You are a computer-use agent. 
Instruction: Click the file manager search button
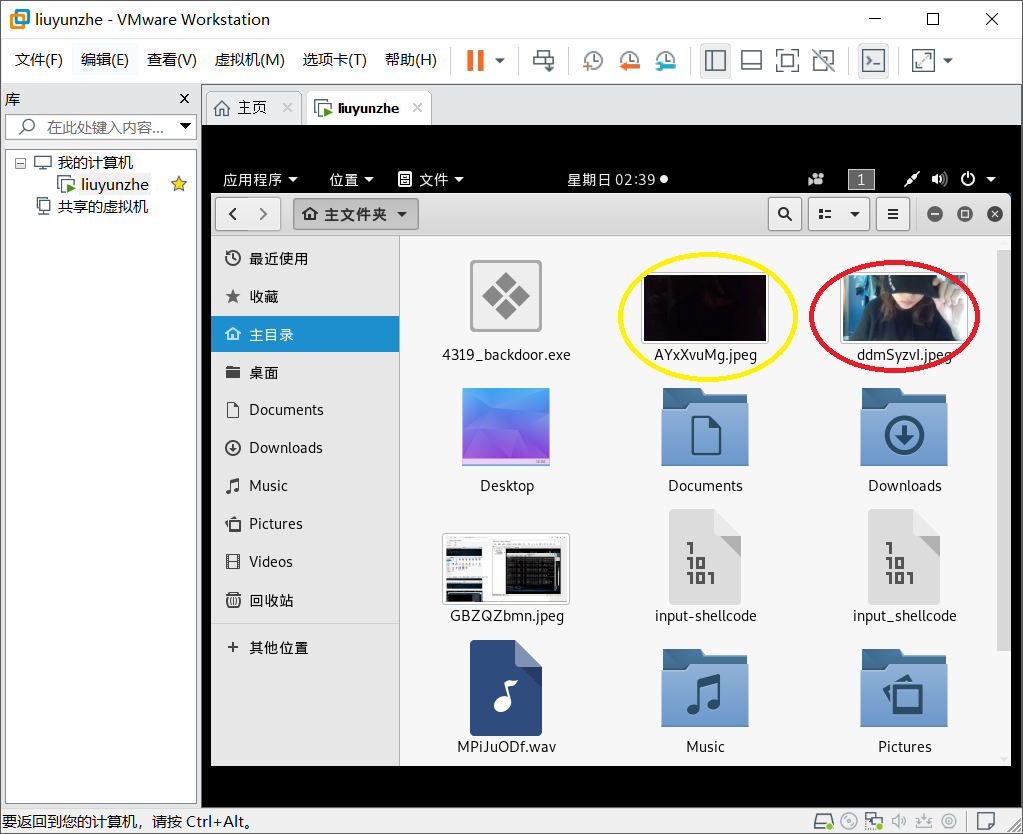tap(785, 214)
